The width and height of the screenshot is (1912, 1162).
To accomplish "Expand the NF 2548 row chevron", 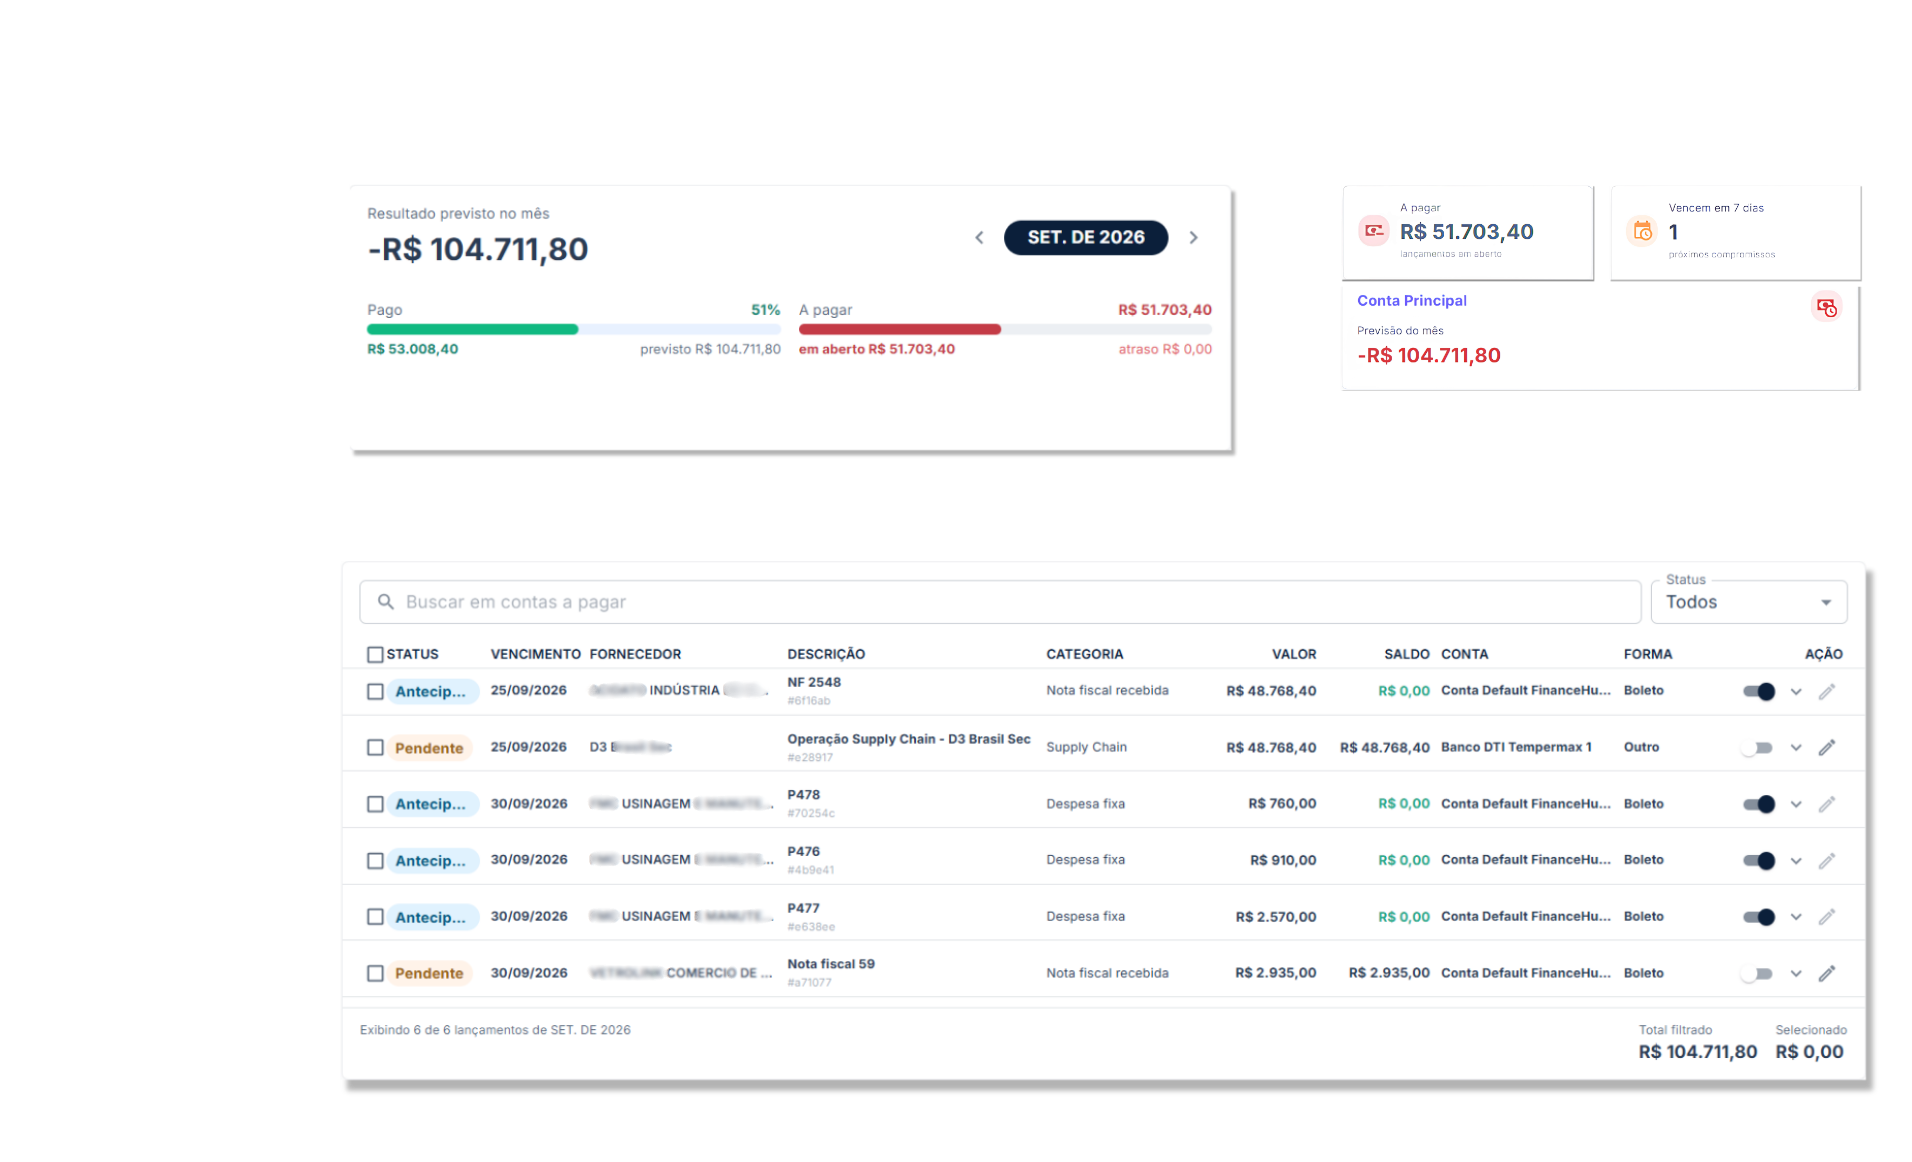I will [x=1796, y=691].
